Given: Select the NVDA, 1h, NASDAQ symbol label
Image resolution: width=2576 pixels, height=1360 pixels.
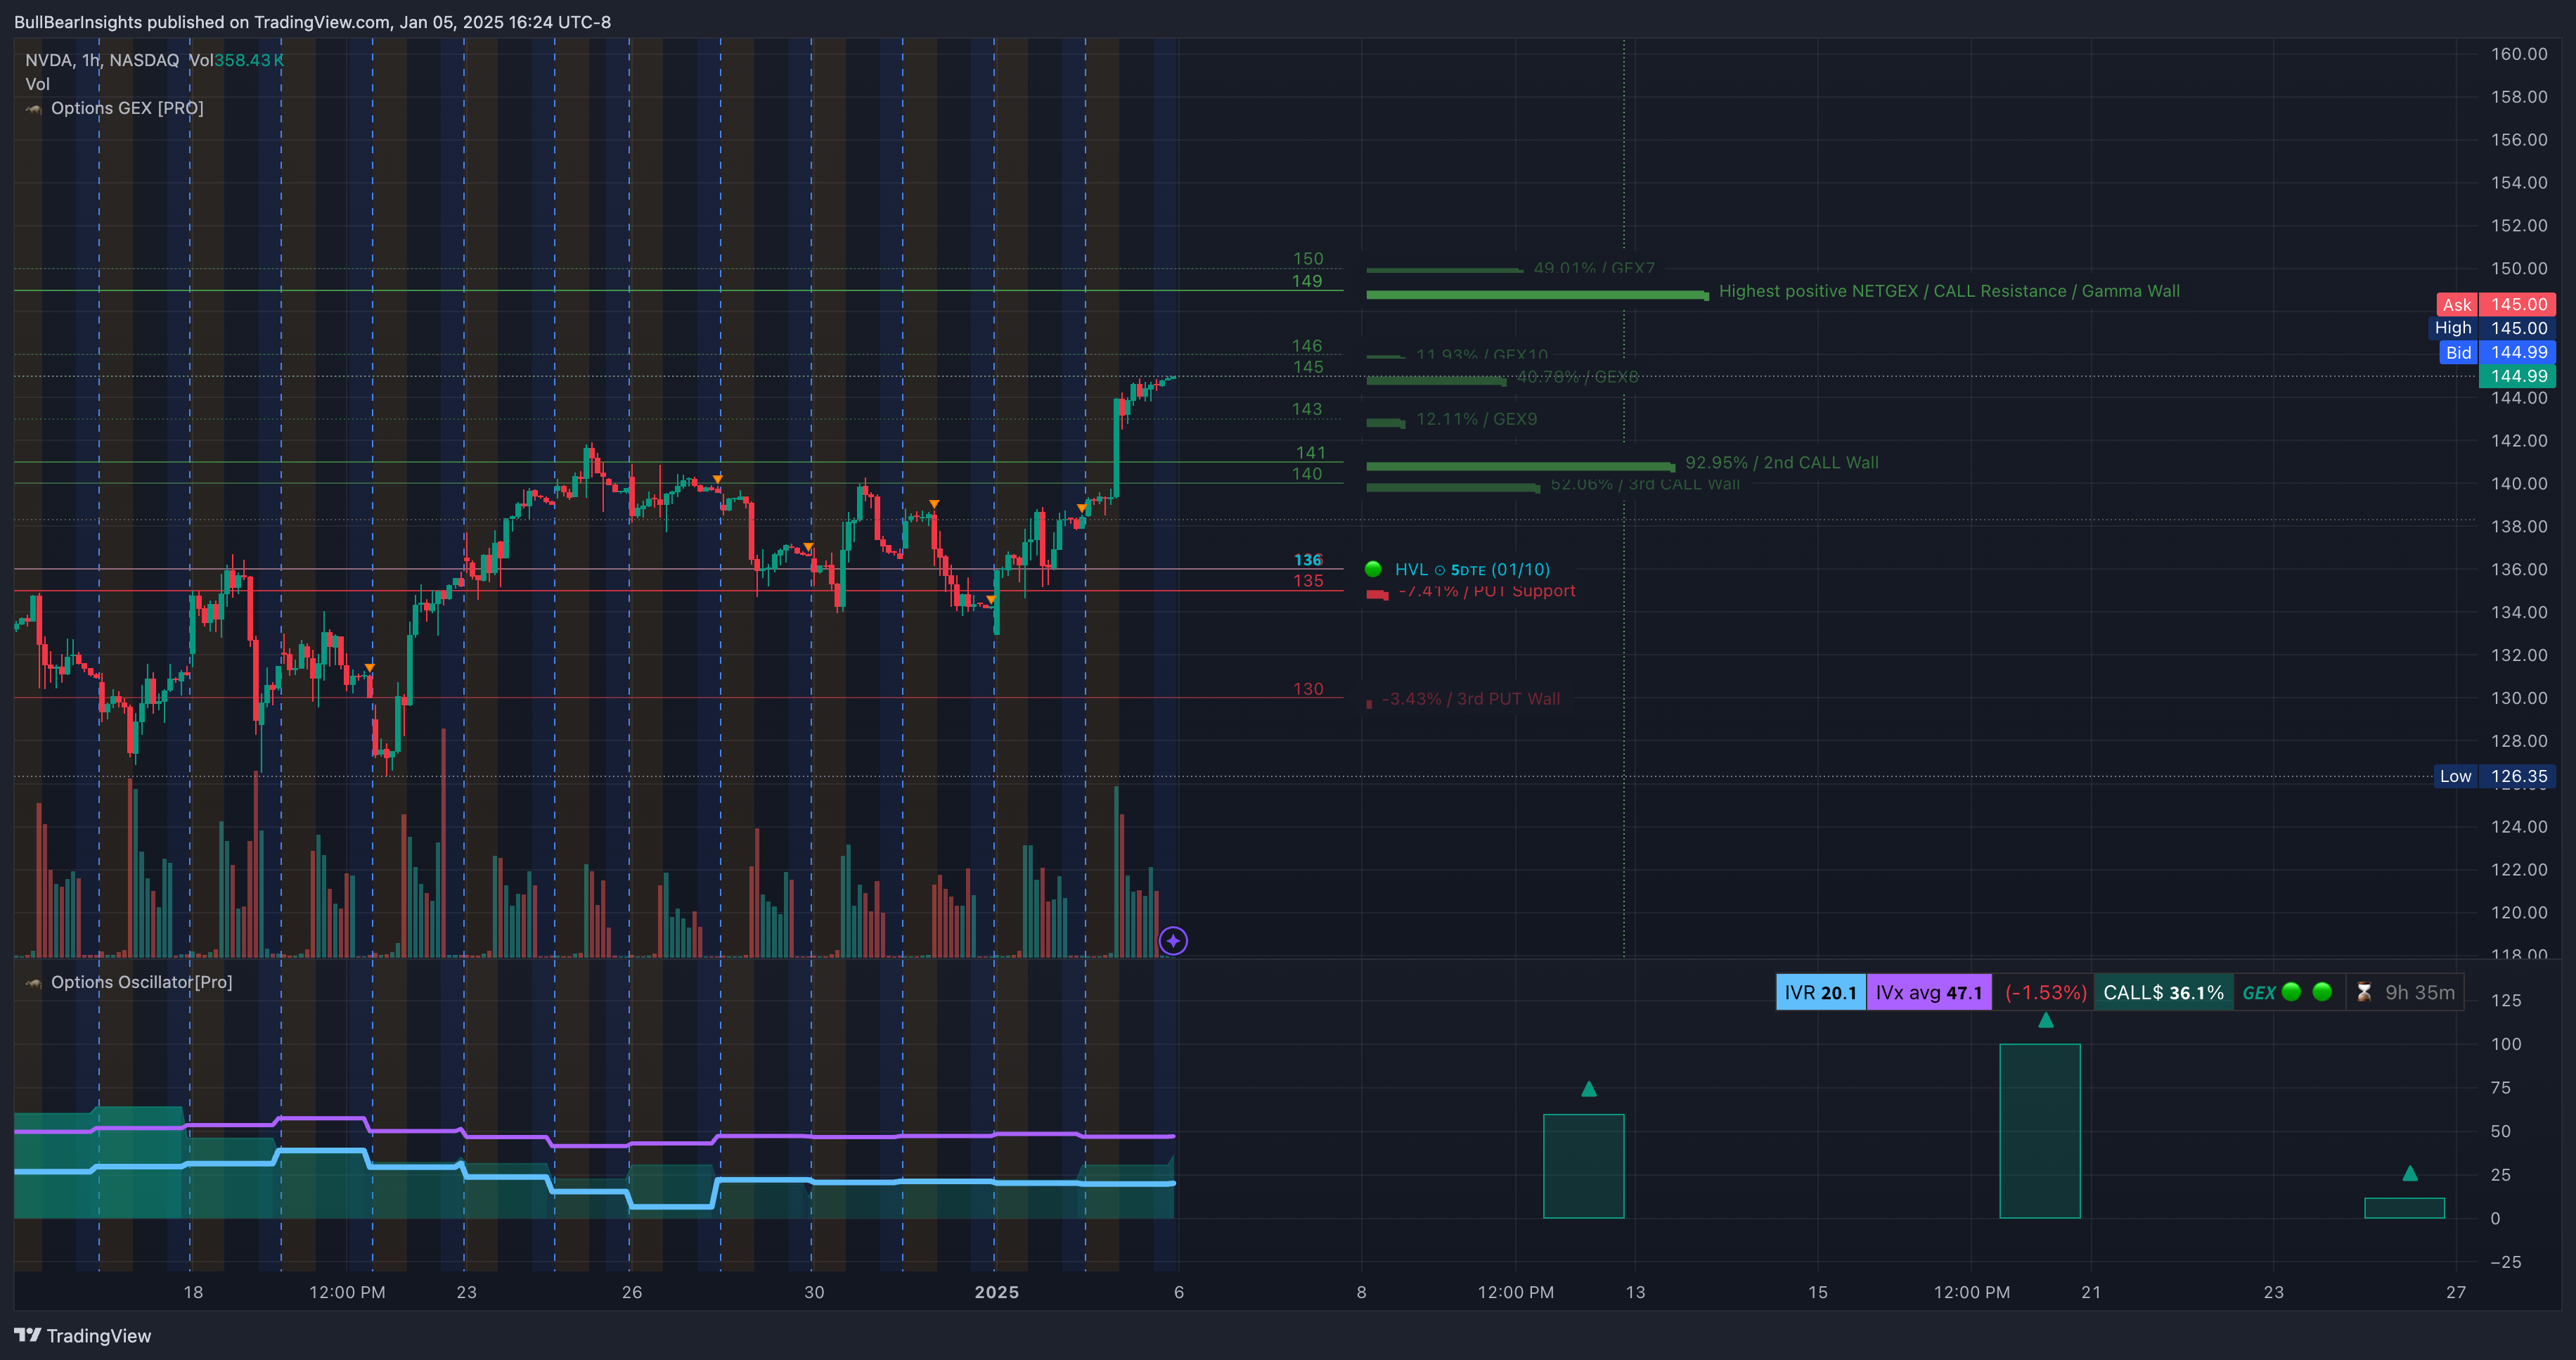Looking at the screenshot, I should [x=102, y=60].
